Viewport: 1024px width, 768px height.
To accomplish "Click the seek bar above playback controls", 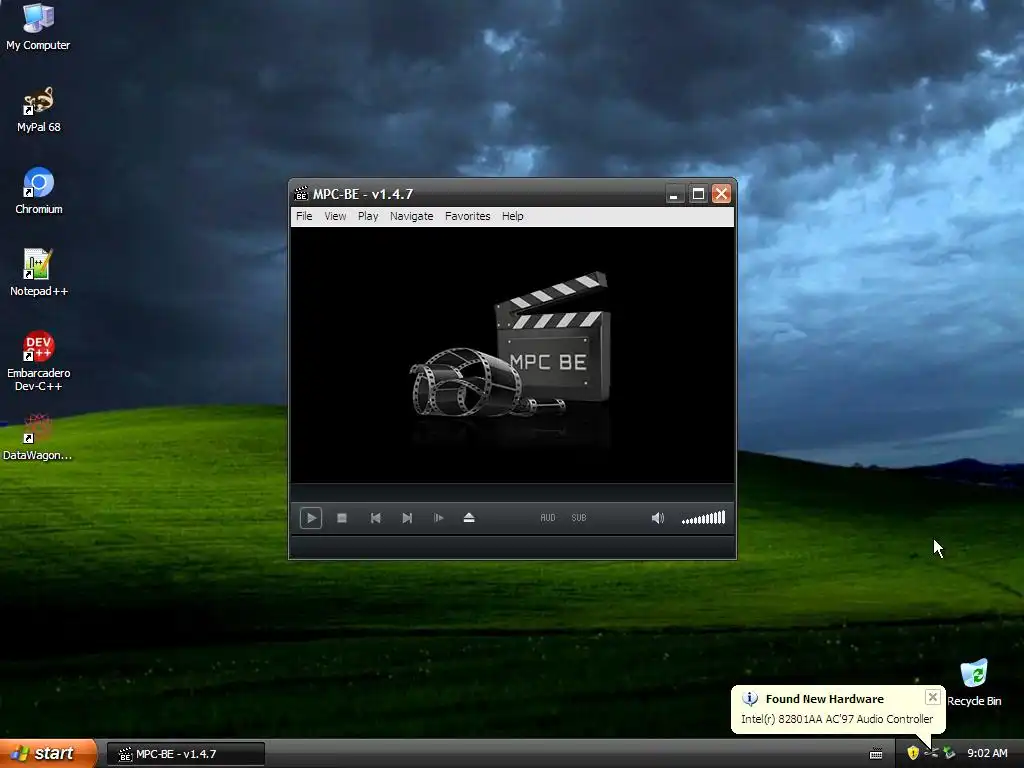I will 513,492.
